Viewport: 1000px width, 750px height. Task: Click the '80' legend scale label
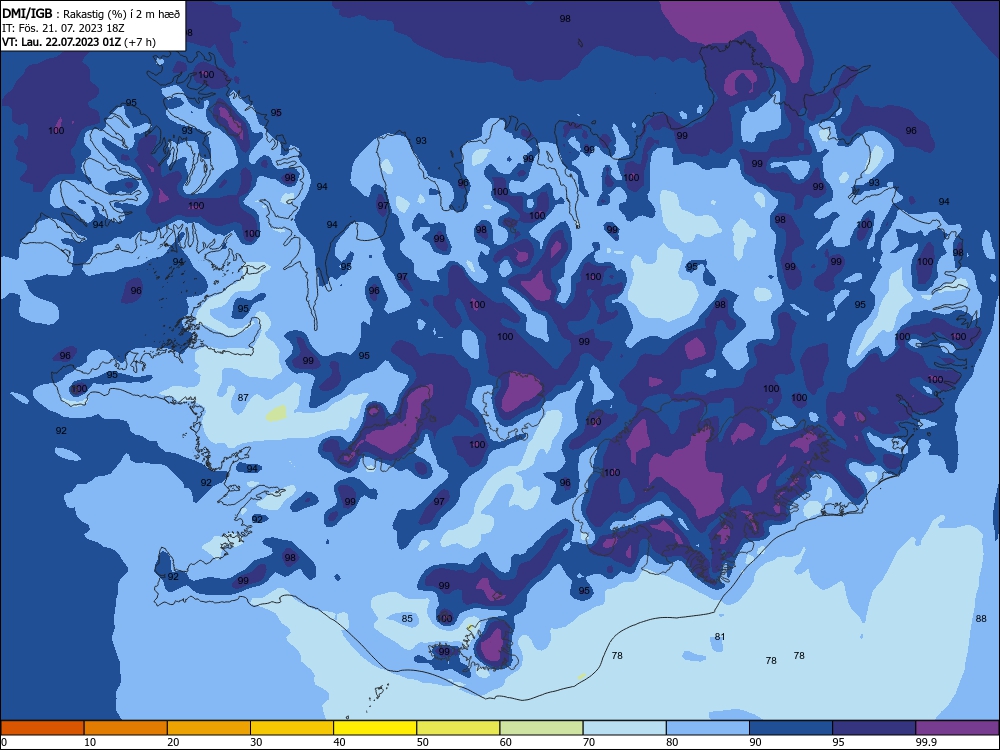pos(672,742)
